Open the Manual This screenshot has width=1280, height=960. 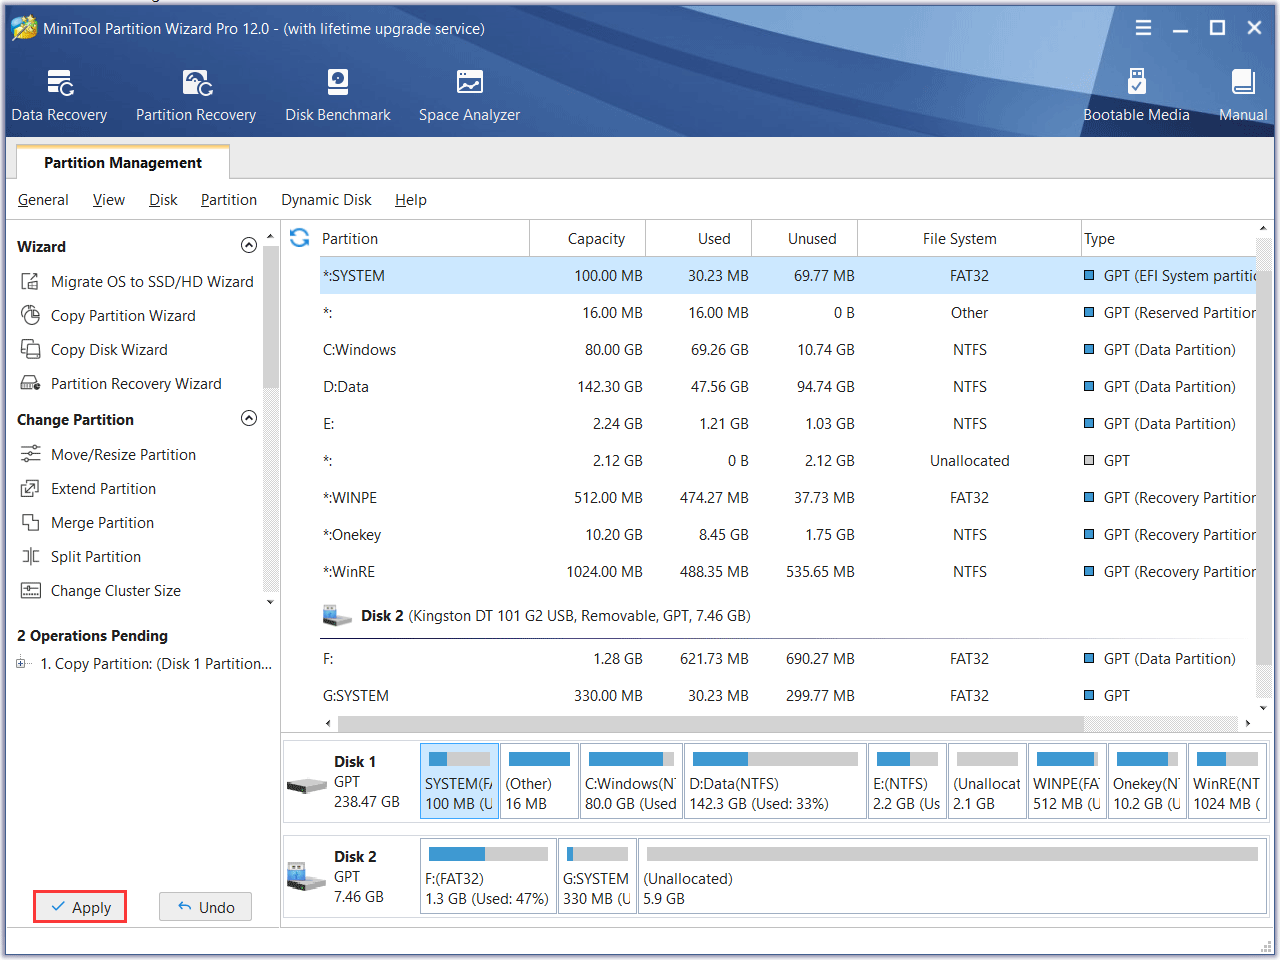1243,96
